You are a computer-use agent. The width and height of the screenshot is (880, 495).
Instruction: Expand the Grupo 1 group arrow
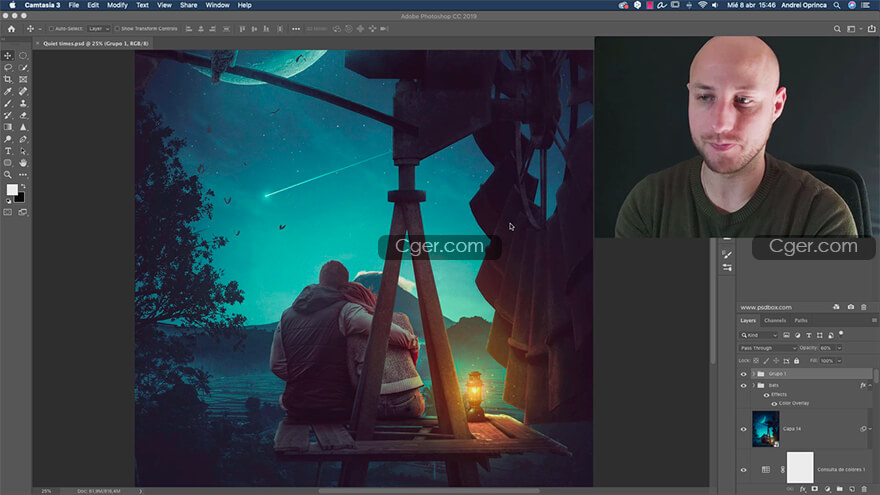(754, 374)
